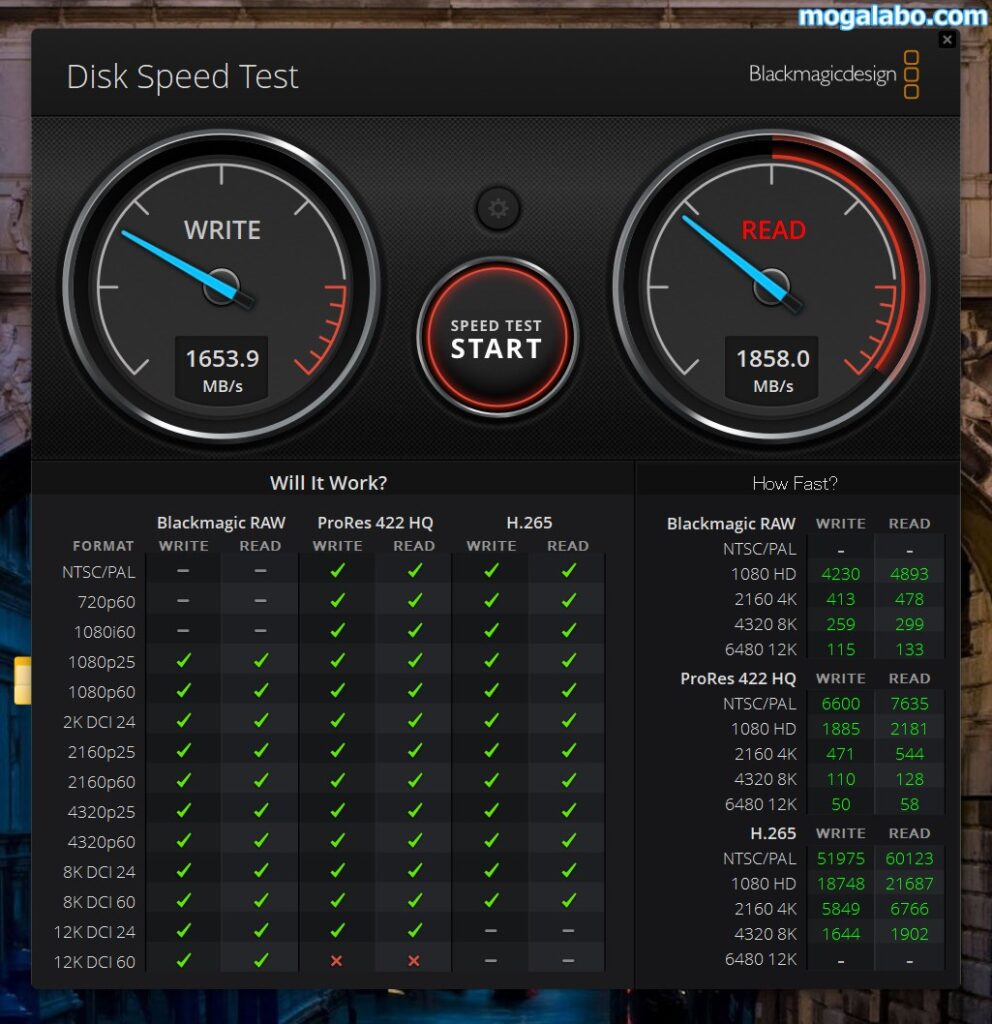Click the 4320p25 H.265 WRITE checkmark
Screen dimensions: 992x1024
point(491,811)
